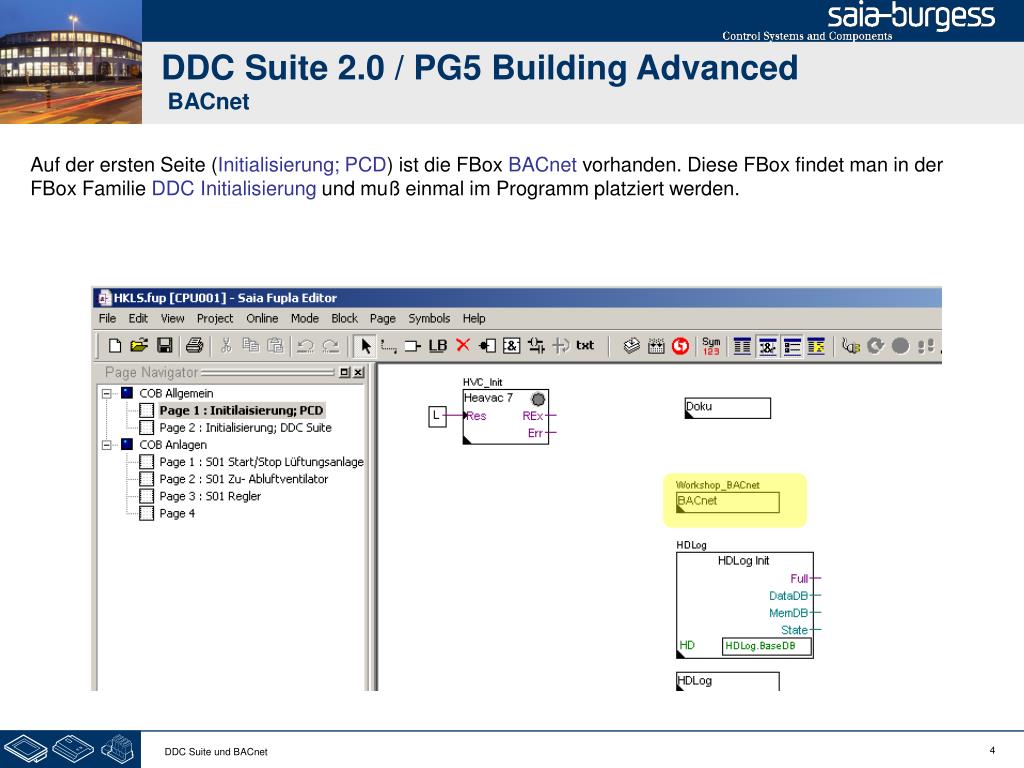Viewport: 1024px width, 768px height.
Task: Open the Block menu
Action: 344,318
